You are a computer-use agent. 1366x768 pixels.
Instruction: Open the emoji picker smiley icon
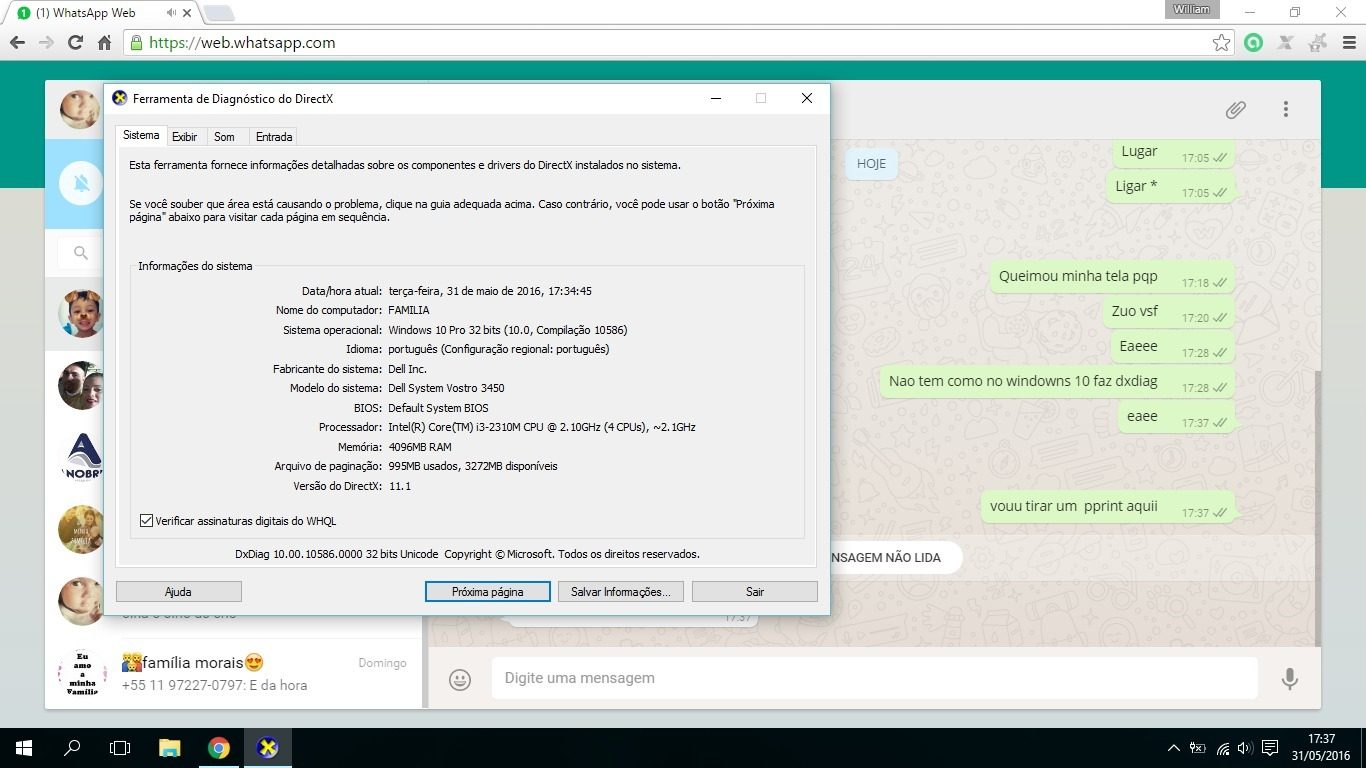pos(460,679)
